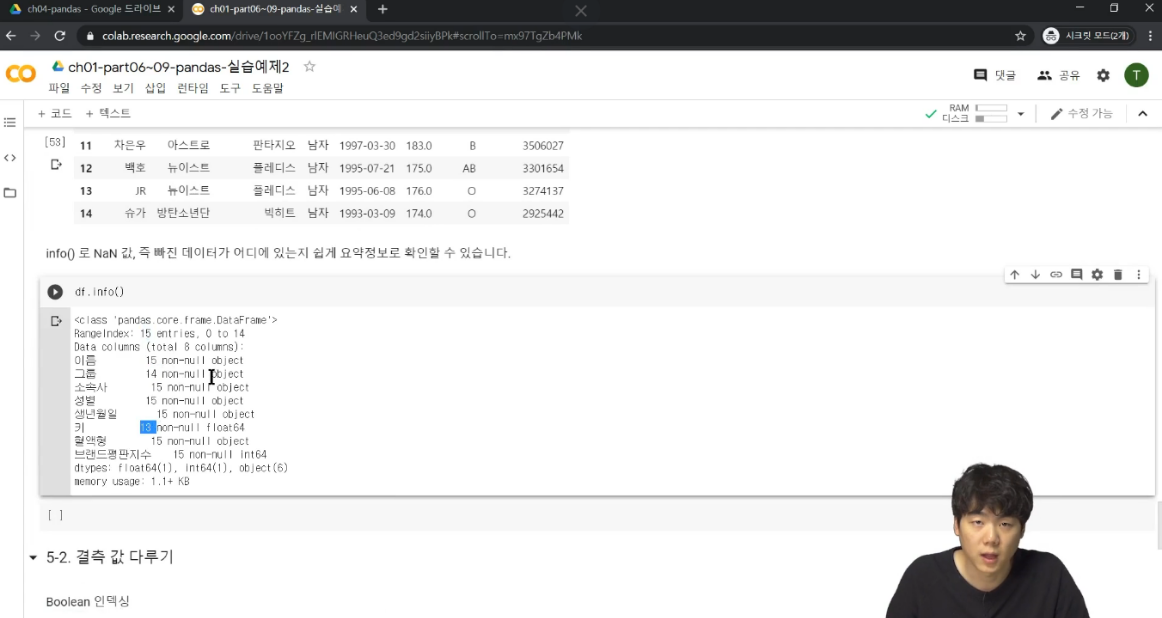Click date 1995-06-08 in table
Viewport: 1162px width, 618px height.
pos(367,190)
